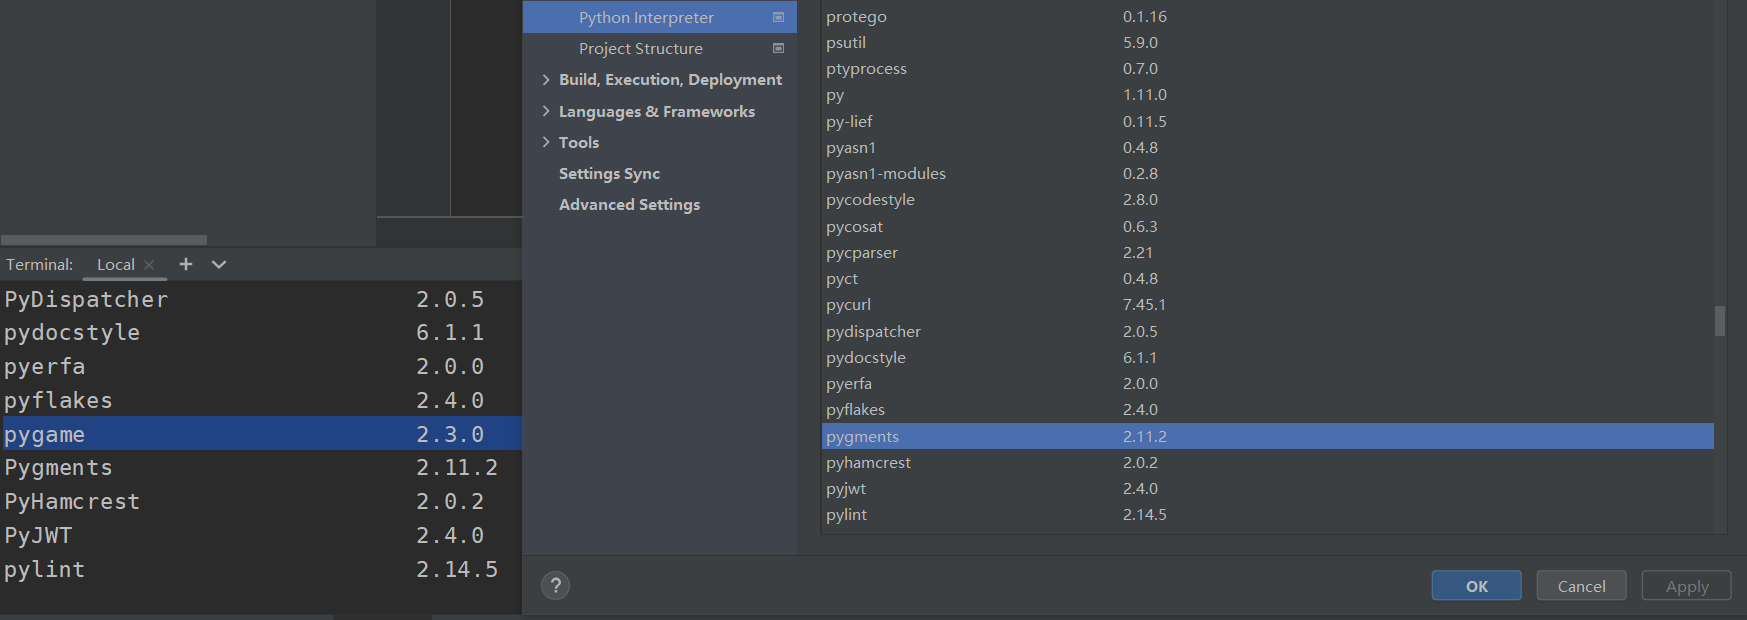Select Project Structure settings item
The image size is (1747, 620).
(640, 49)
